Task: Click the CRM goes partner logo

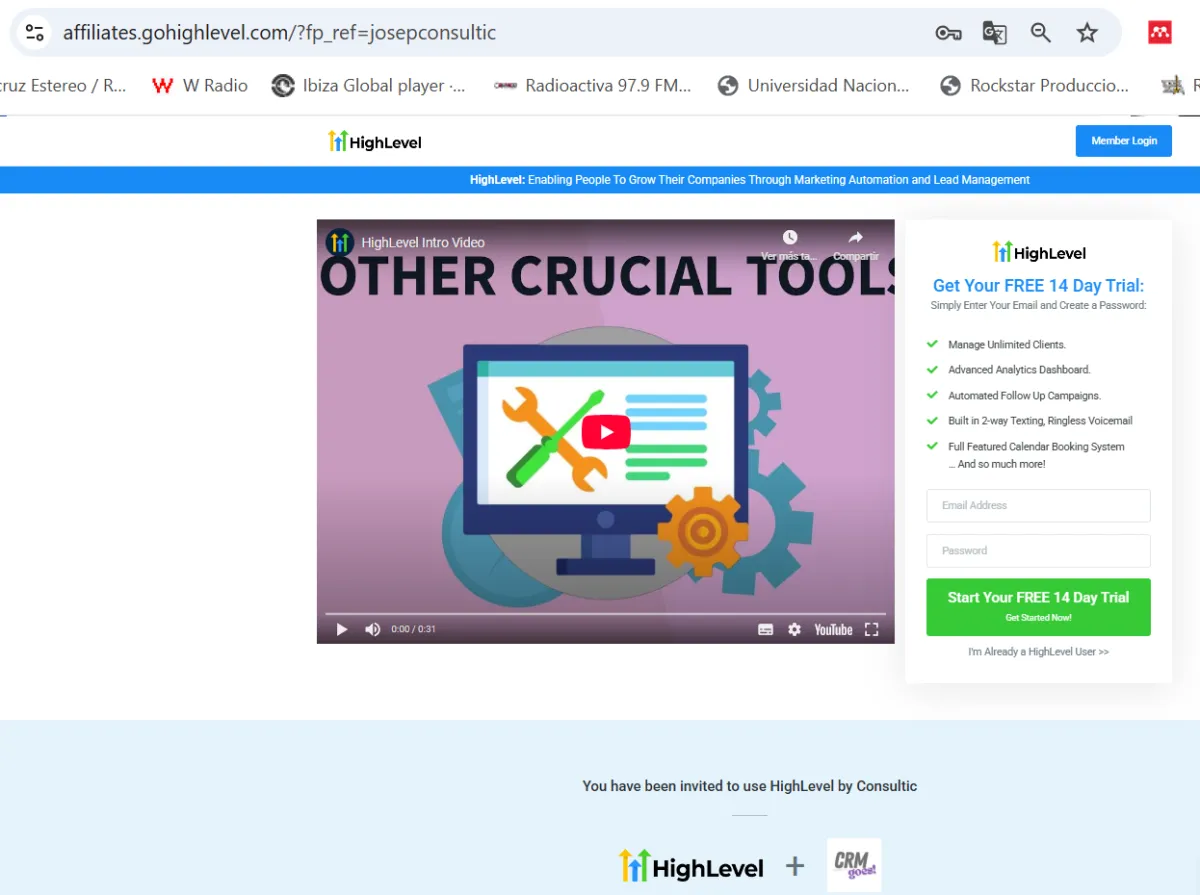Action: coord(855,865)
